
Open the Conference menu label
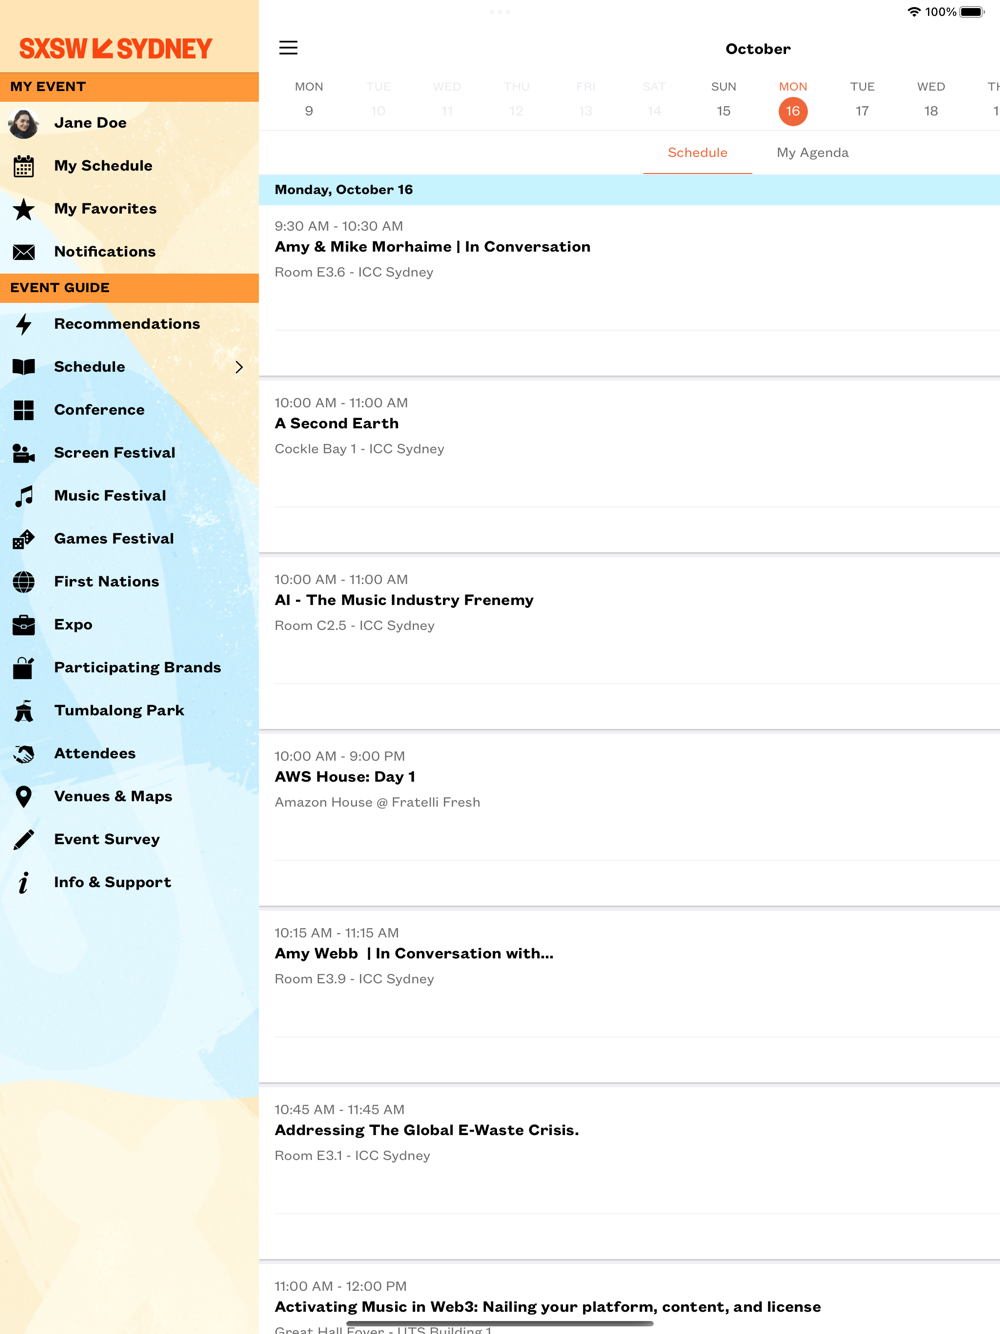[99, 410]
